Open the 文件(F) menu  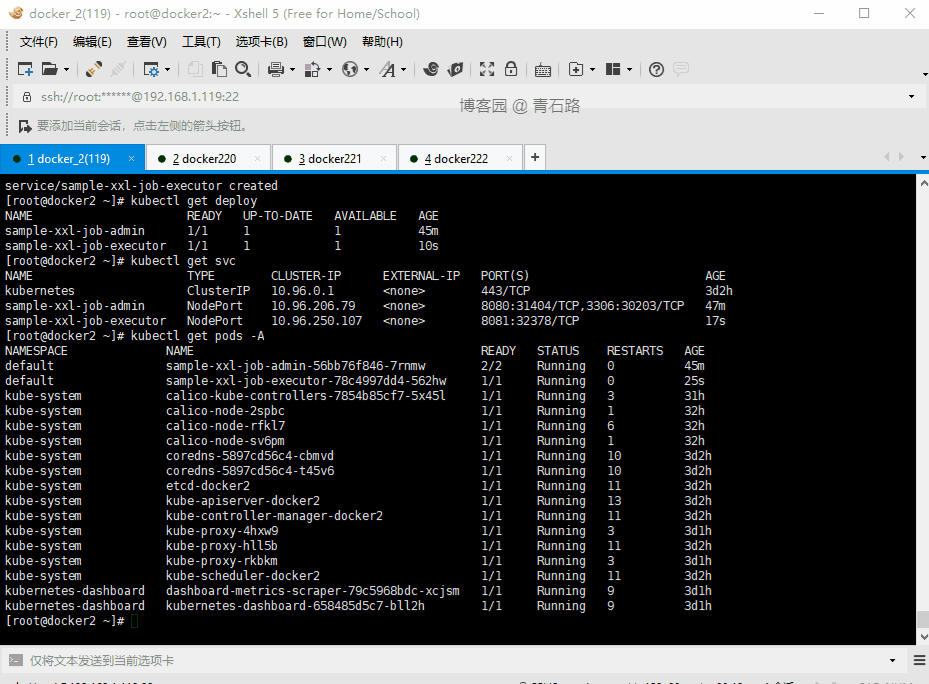[39, 41]
